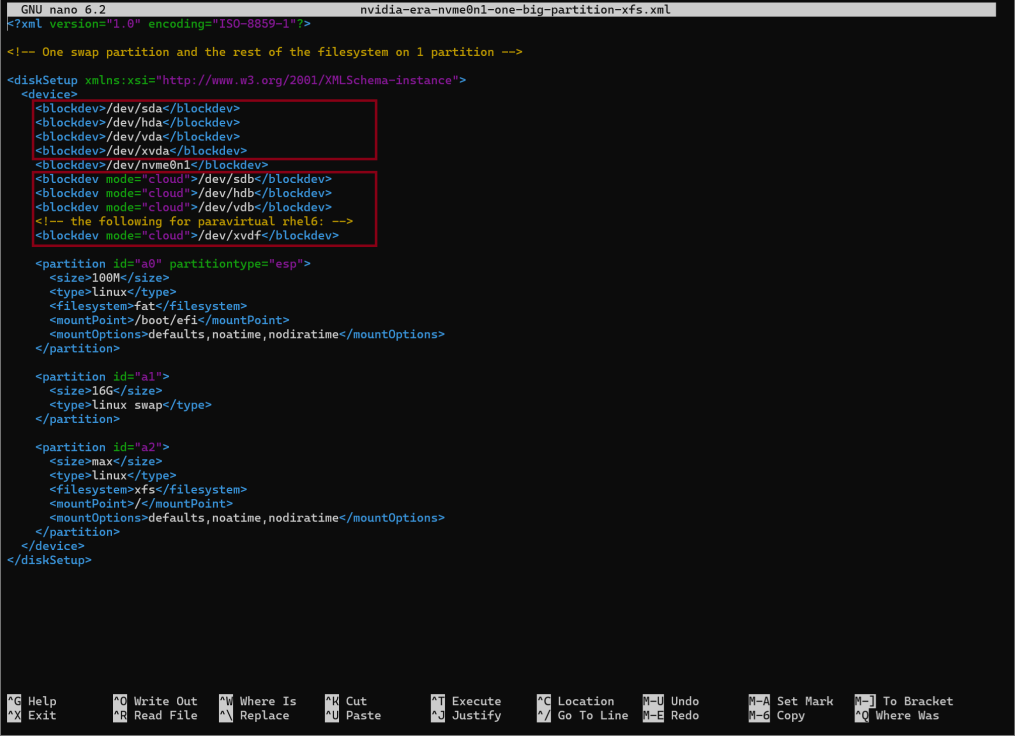Viewport: 1015px width, 736px height.
Task: Click the M-E Redo shortcut
Action: (x=671, y=715)
